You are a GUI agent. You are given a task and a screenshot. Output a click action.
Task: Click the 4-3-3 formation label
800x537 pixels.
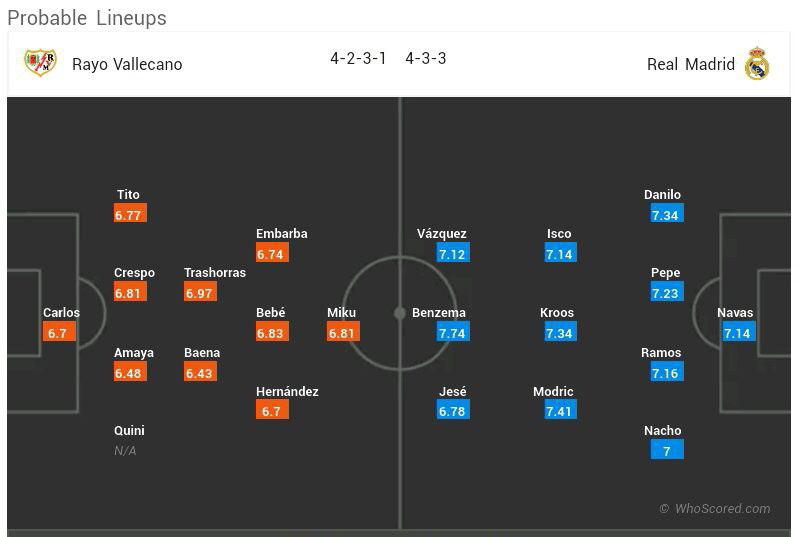[x=426, y=58]
